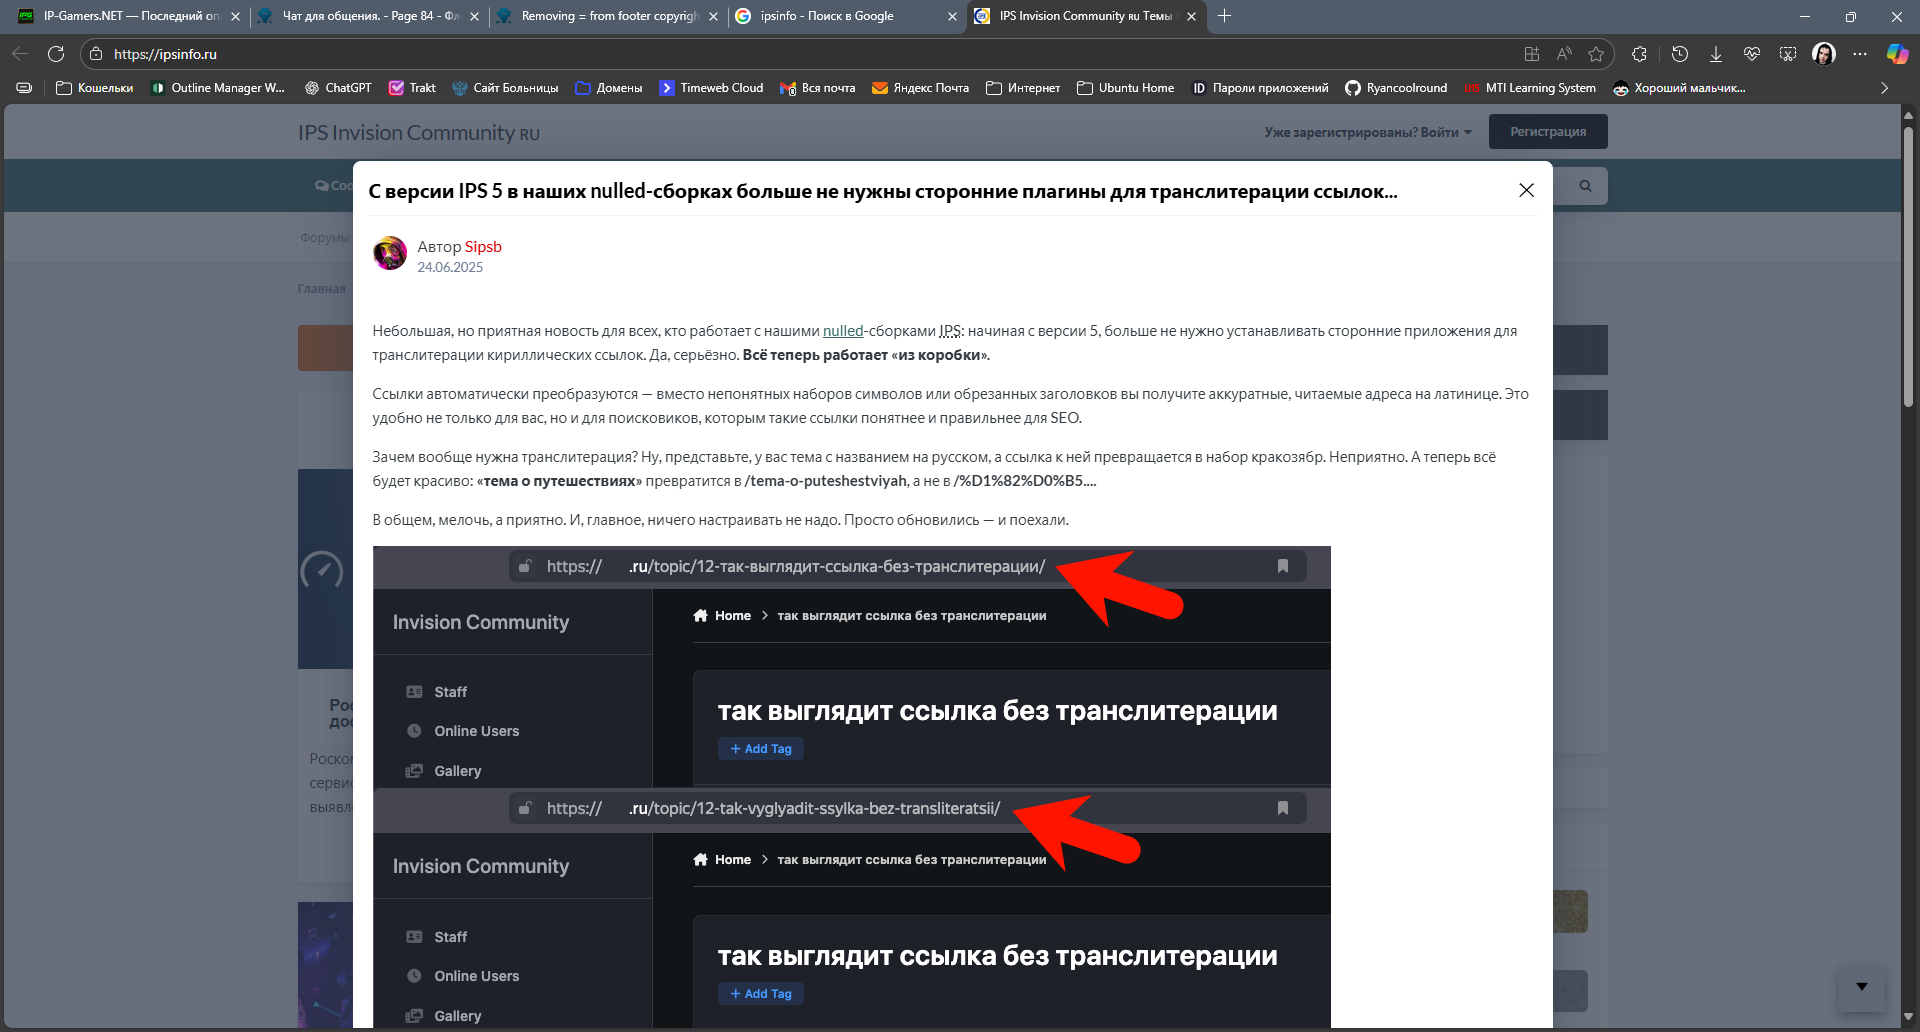Viewport: 1920px width, 1032px height.
Task: Open Домены bookmark folder
Action: coord(609,88)
